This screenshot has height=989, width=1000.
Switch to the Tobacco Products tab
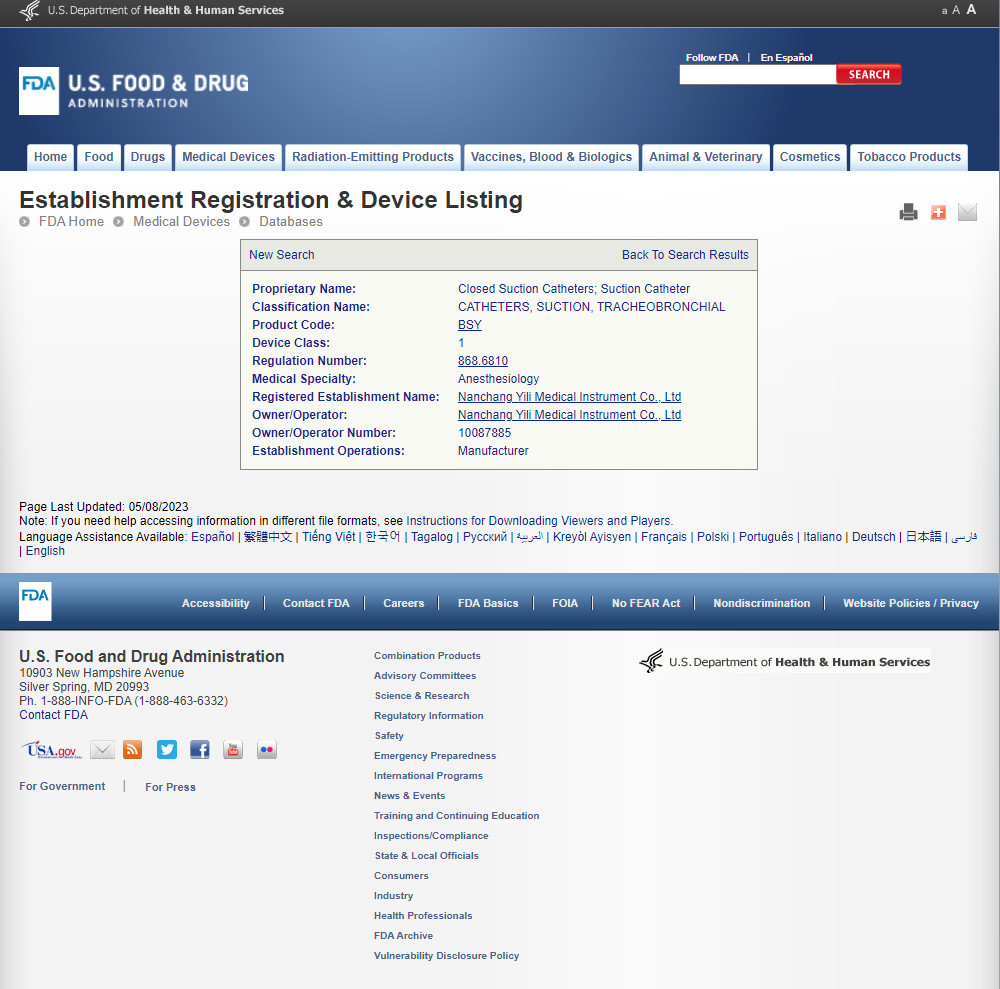tap(908, 157)
